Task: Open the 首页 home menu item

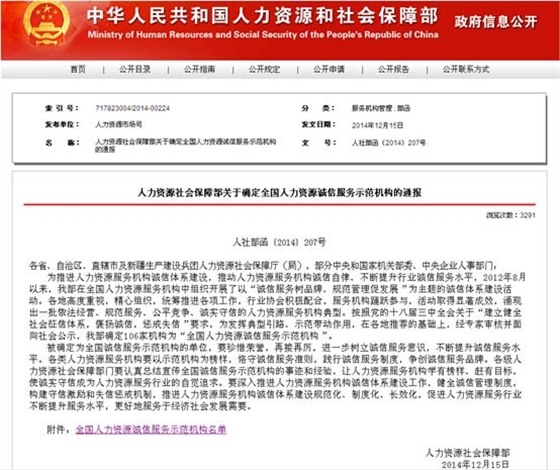Action: [78, 69]
